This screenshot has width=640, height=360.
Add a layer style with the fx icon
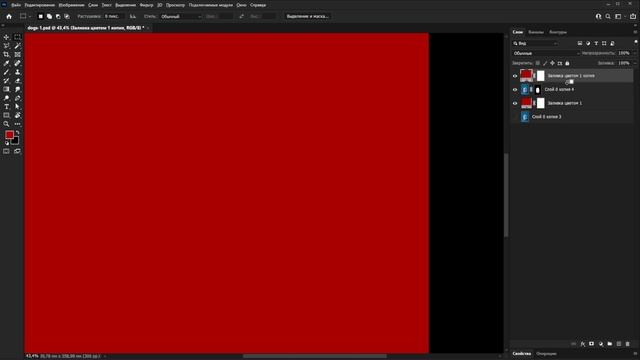click(582, 344)
